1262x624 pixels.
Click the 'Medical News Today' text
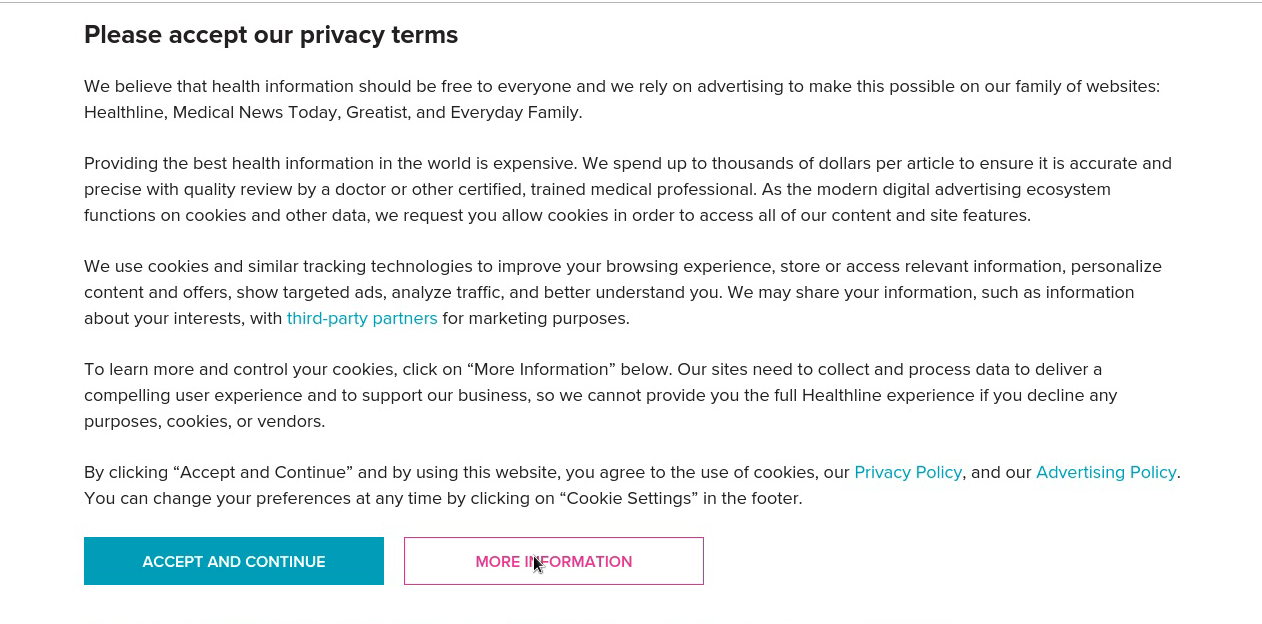coord(255,112)
